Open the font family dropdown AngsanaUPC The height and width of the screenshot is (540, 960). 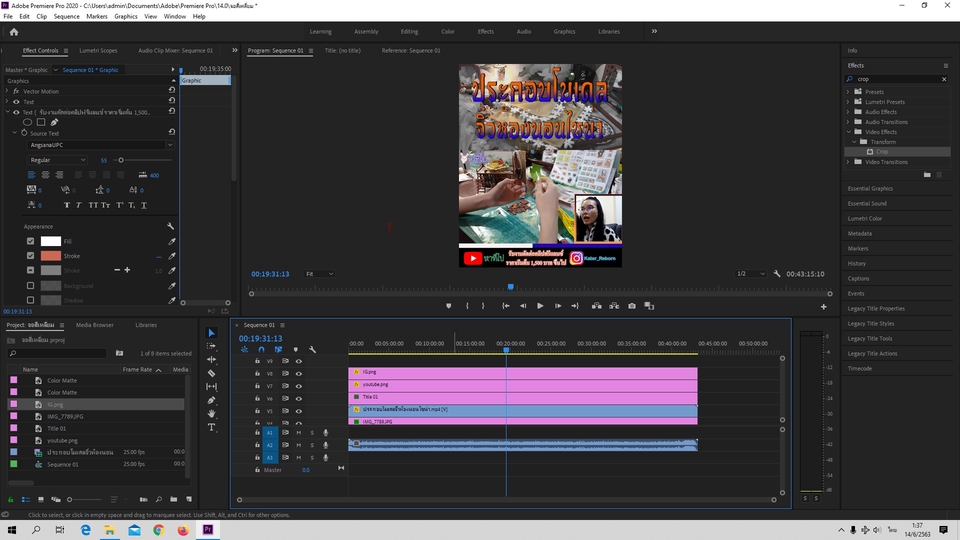point(100,145)
